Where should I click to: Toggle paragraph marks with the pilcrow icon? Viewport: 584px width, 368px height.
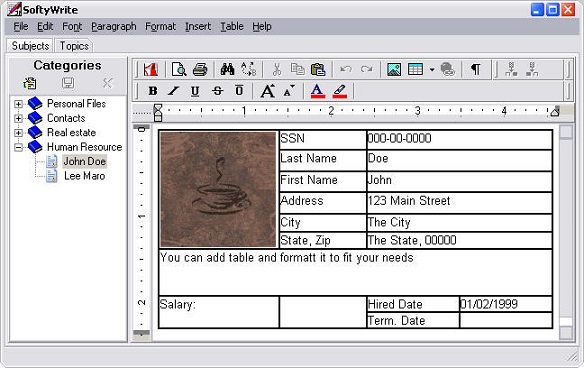pyautogui.click(x=476, y=69)
